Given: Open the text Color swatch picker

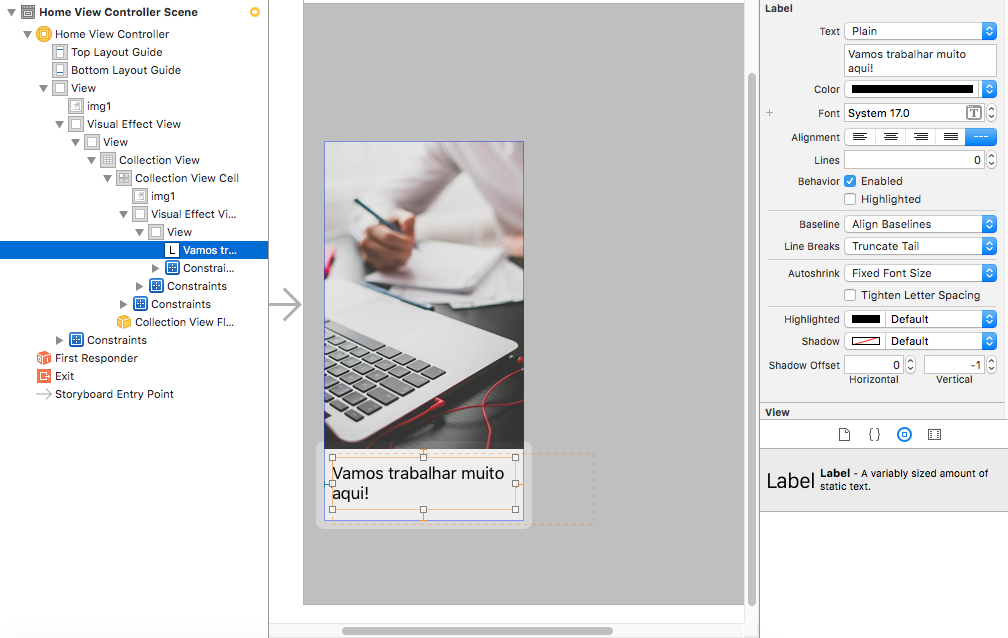Looking at the screenshot, I should click(913, 89).
